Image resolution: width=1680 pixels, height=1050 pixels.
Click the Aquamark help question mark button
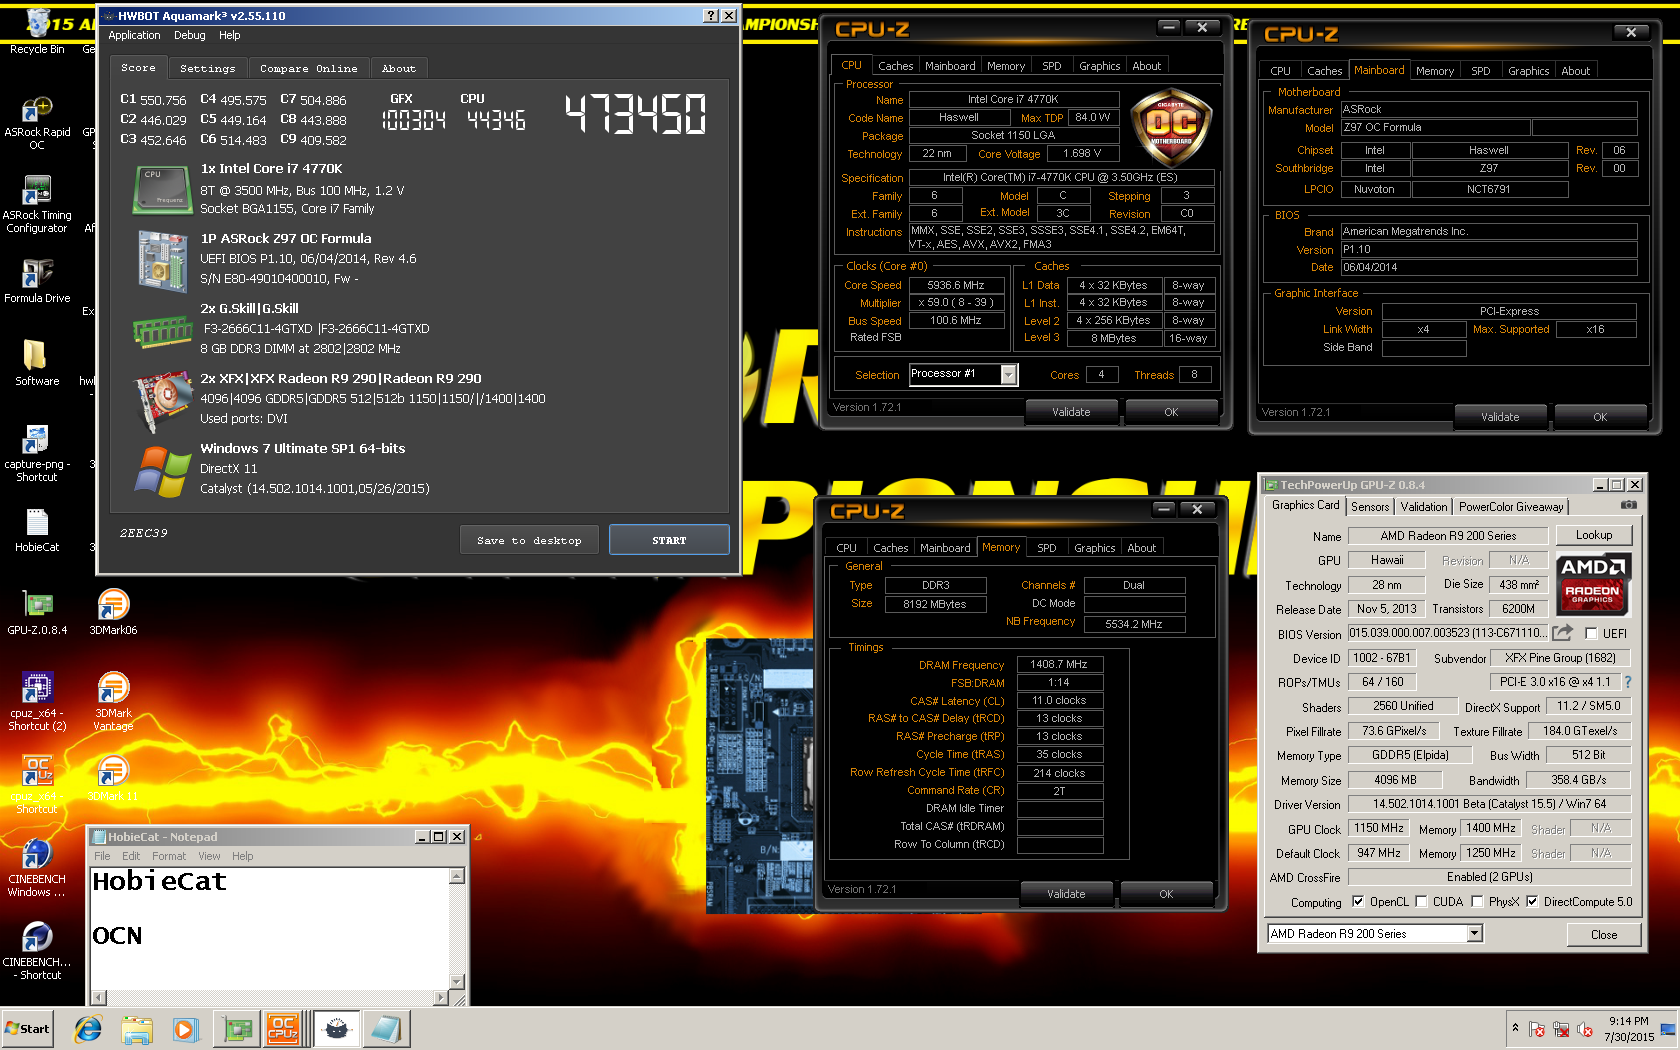710,16
